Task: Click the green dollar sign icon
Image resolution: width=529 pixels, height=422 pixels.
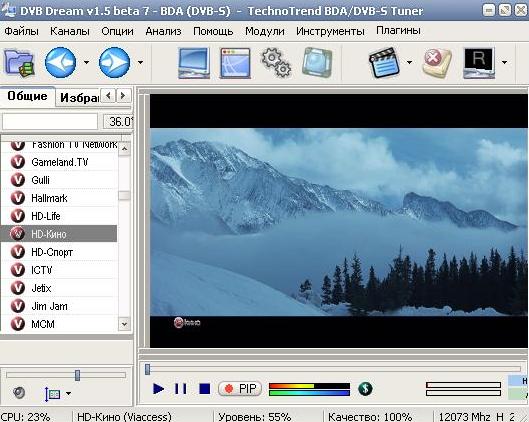Action: coord(365,389)
